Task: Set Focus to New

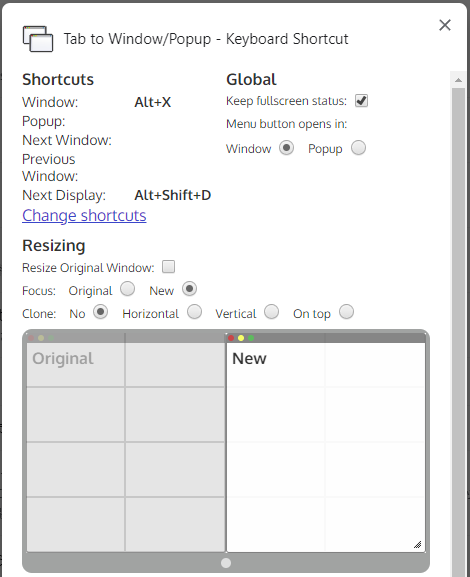Action: coord(190,289)
